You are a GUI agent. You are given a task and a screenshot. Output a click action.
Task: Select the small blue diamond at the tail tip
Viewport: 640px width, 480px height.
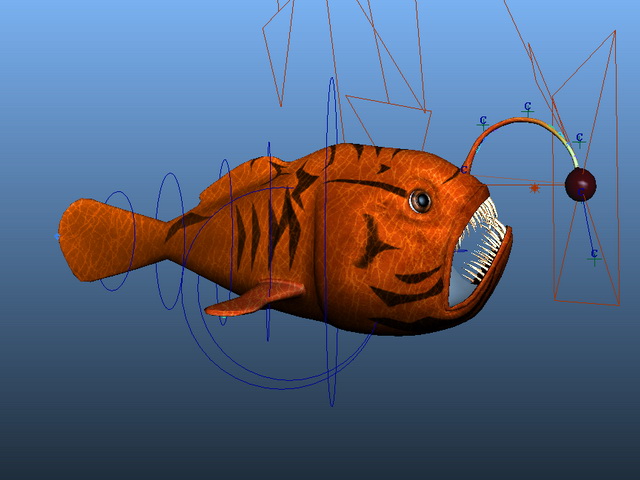57,236
